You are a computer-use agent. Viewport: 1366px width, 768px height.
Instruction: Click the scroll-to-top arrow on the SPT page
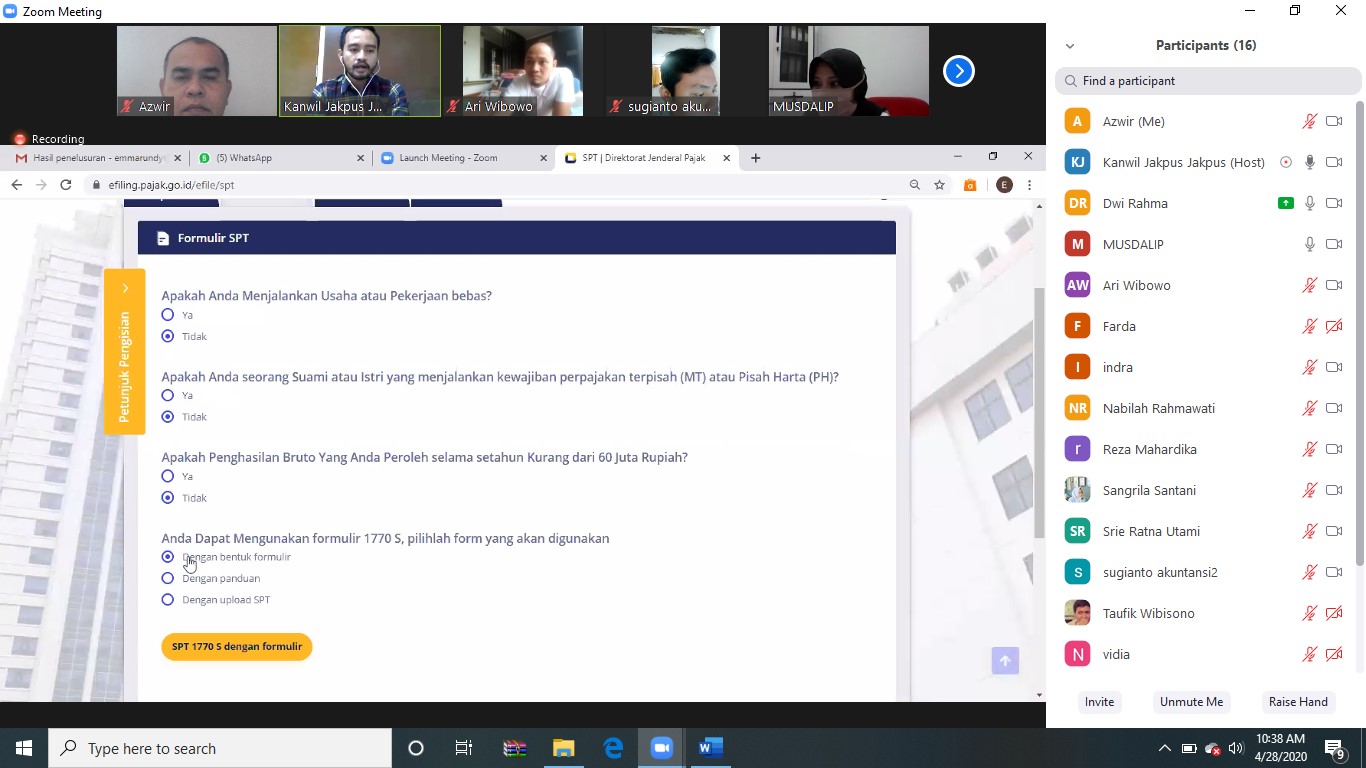(1005, 660)
